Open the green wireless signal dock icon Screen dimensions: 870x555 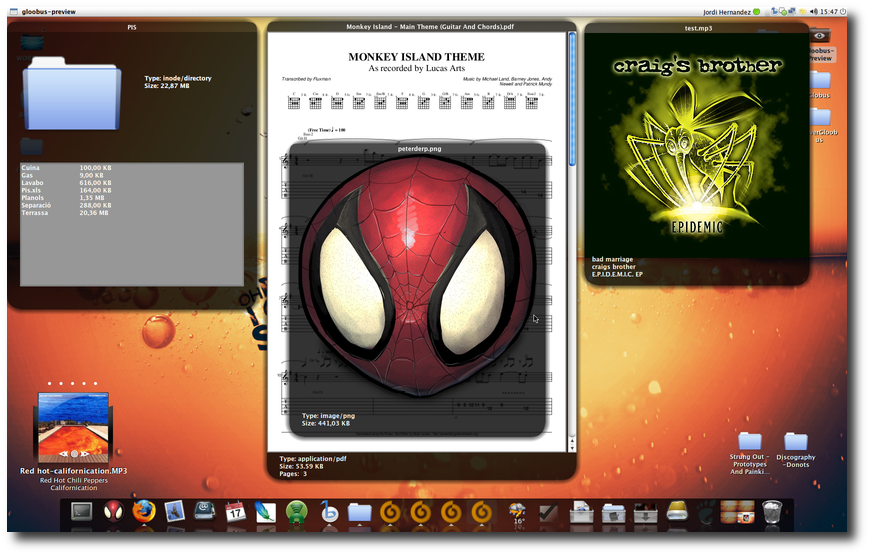(296, 511)
